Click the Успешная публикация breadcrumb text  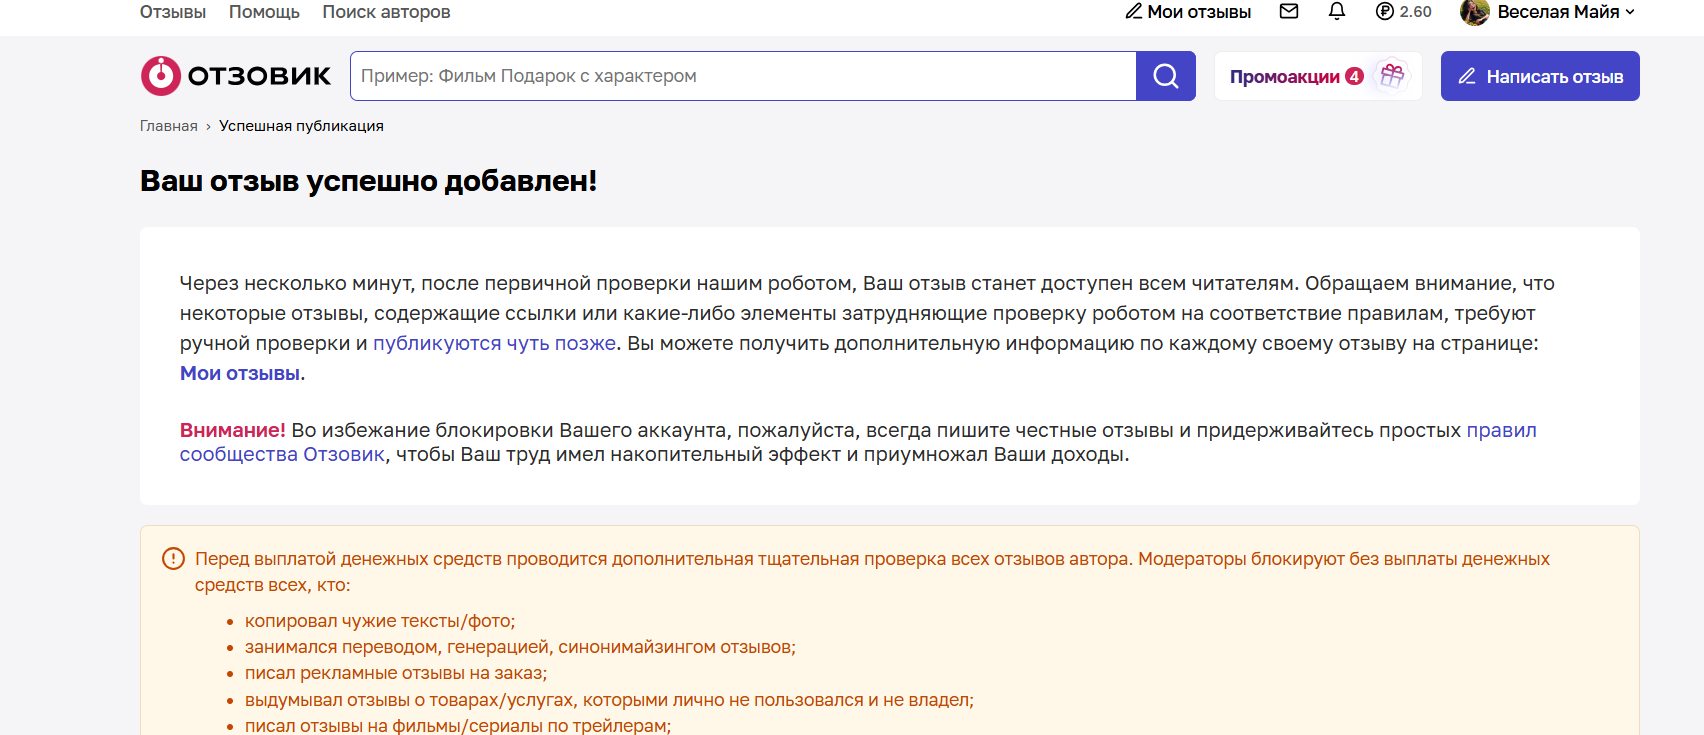point(302,126)
